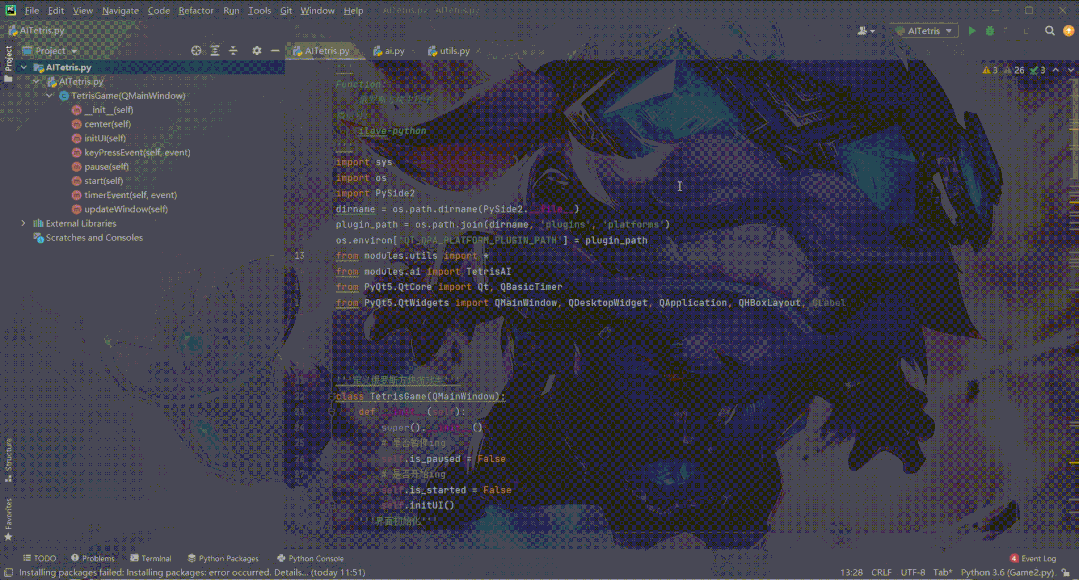Screen dimensions: 1079x580
Task: Fold the __init__ method code block
Action: click(331, 412)
